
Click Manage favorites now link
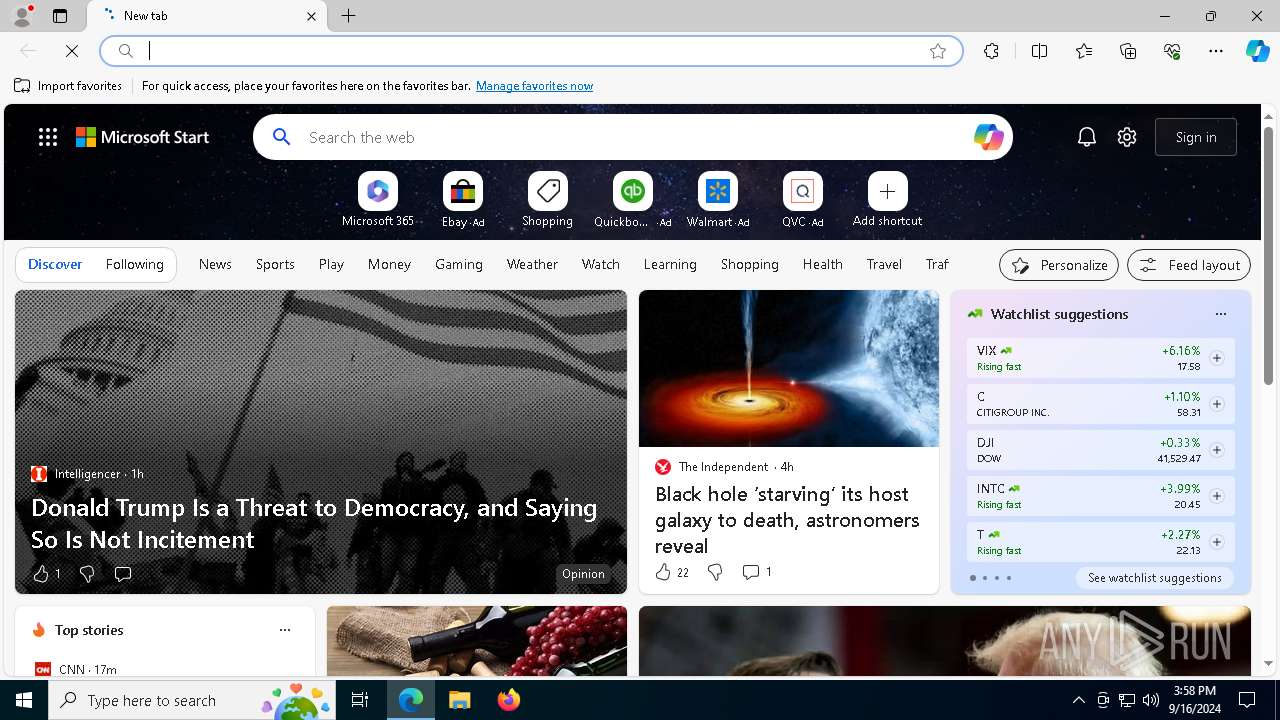534,86
